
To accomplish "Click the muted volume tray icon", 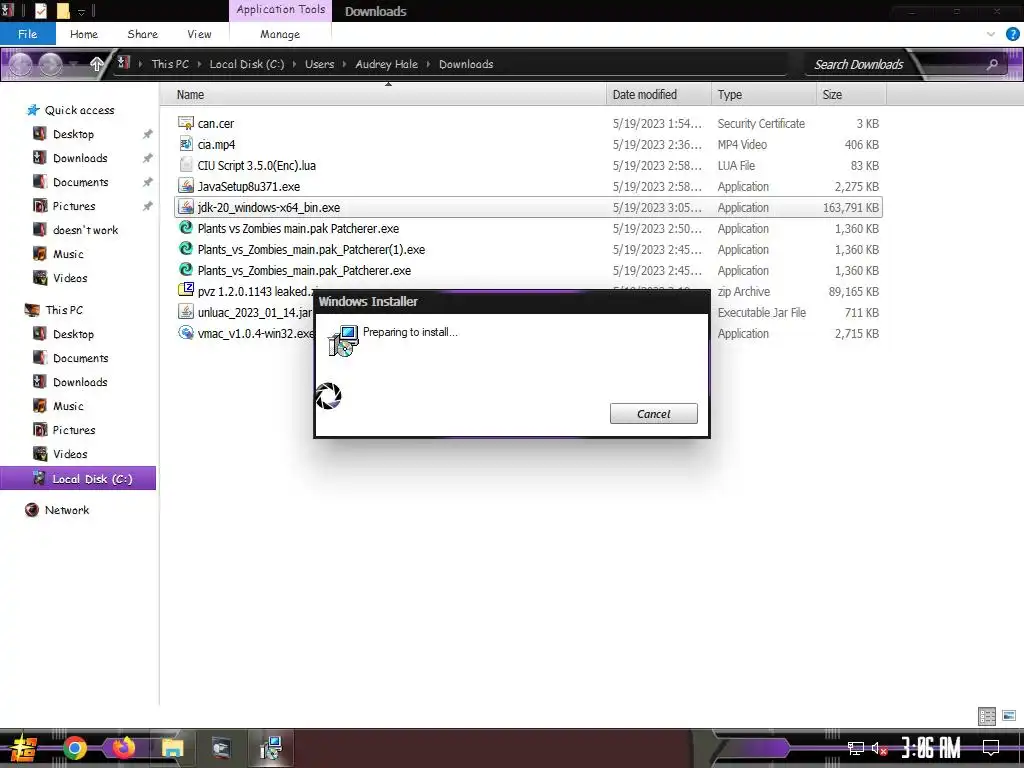I will (x=878, y=748).
